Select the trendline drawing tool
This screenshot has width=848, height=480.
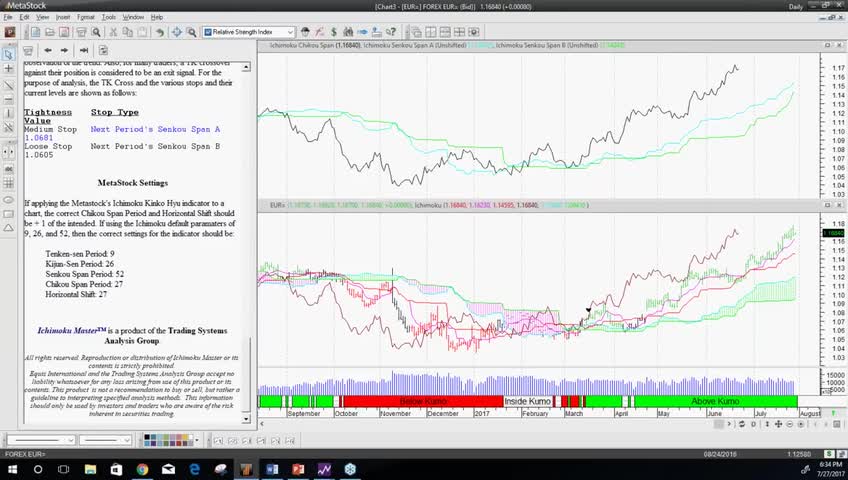[8, 85]
